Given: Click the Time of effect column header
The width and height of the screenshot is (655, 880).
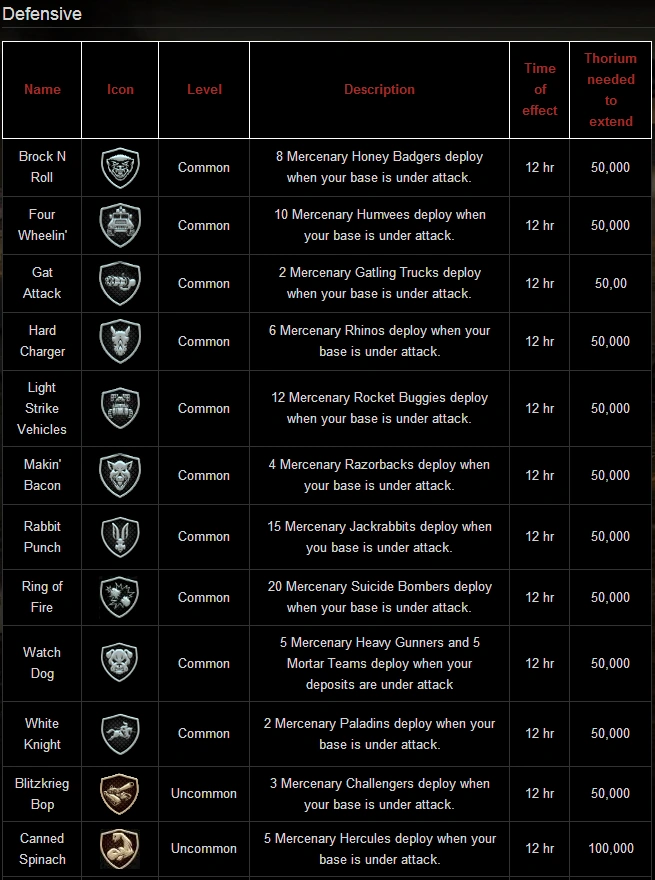Looking at the screenshot, I should [x=539, y=89].
